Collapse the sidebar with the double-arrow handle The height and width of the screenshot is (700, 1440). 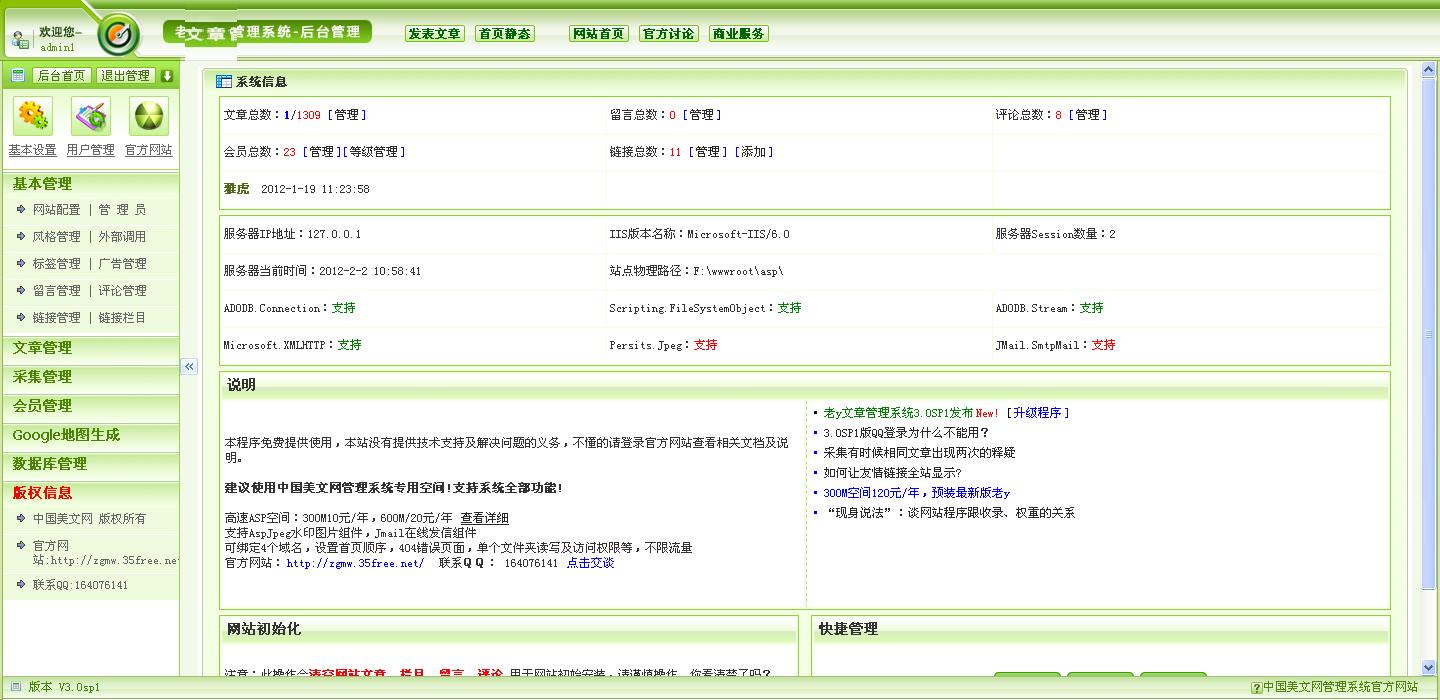[189, 367]
